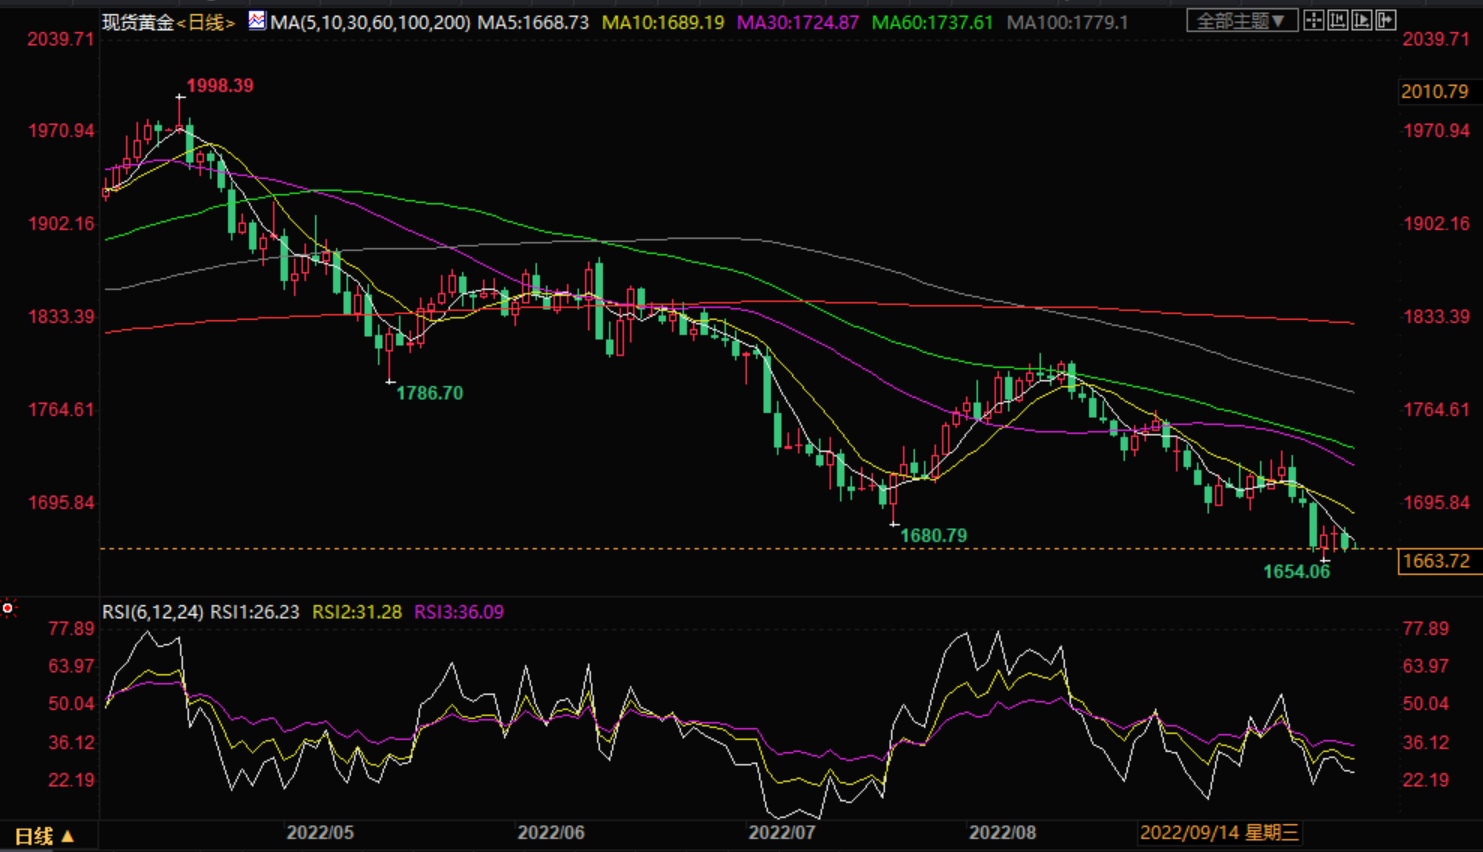
Task: Click the jump-to-start chart icon
Action: pos(1338,20)
